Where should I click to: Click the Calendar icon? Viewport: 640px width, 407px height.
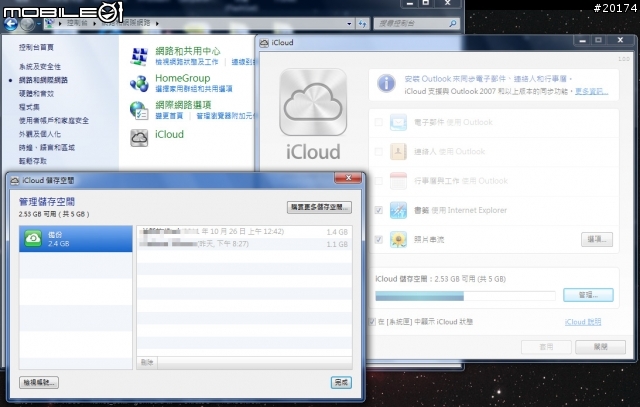[398, 181]
